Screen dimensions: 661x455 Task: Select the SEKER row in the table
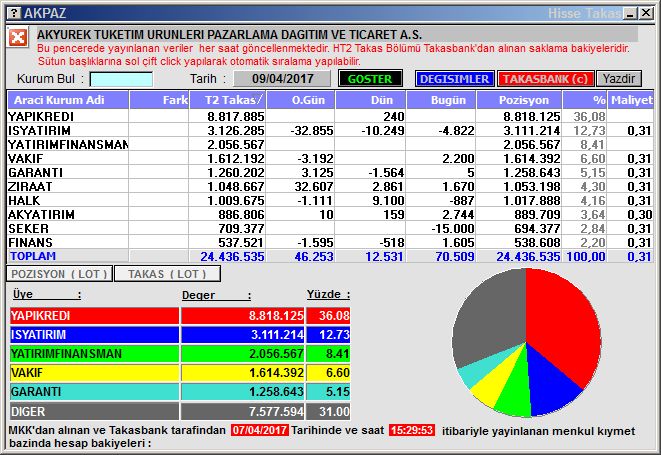(x=330, y=229)
